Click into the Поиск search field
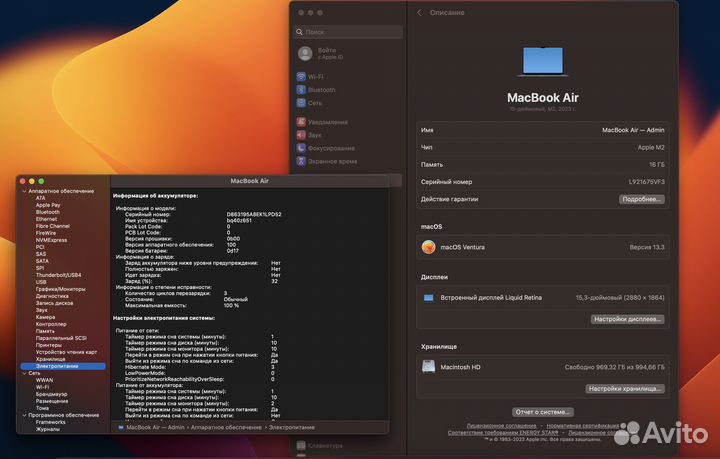Viewport: 720px width, 459px height. 348,32
